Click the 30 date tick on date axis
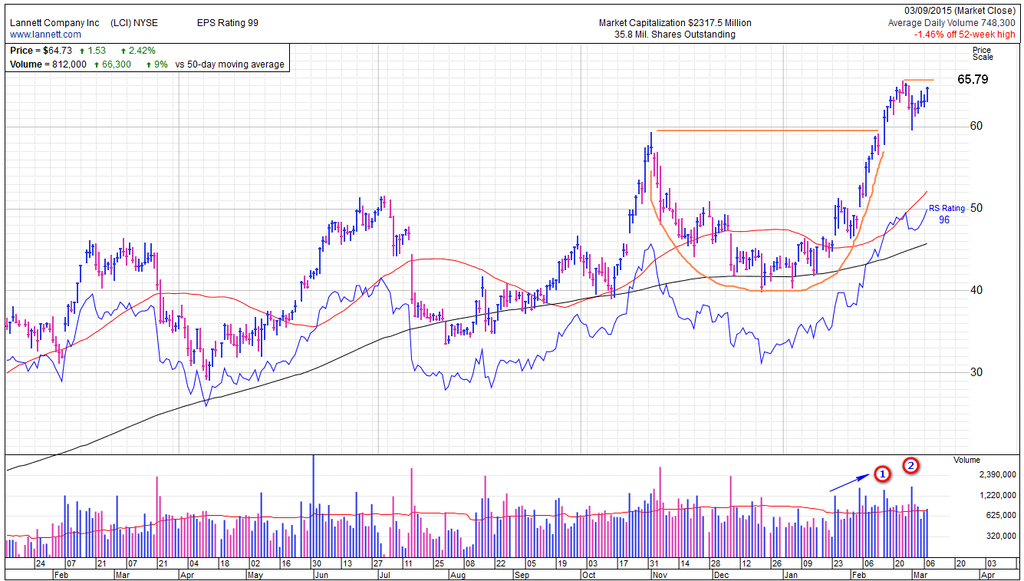The height and width of the screenshot is (581, 1024). [x=316, y=563]
